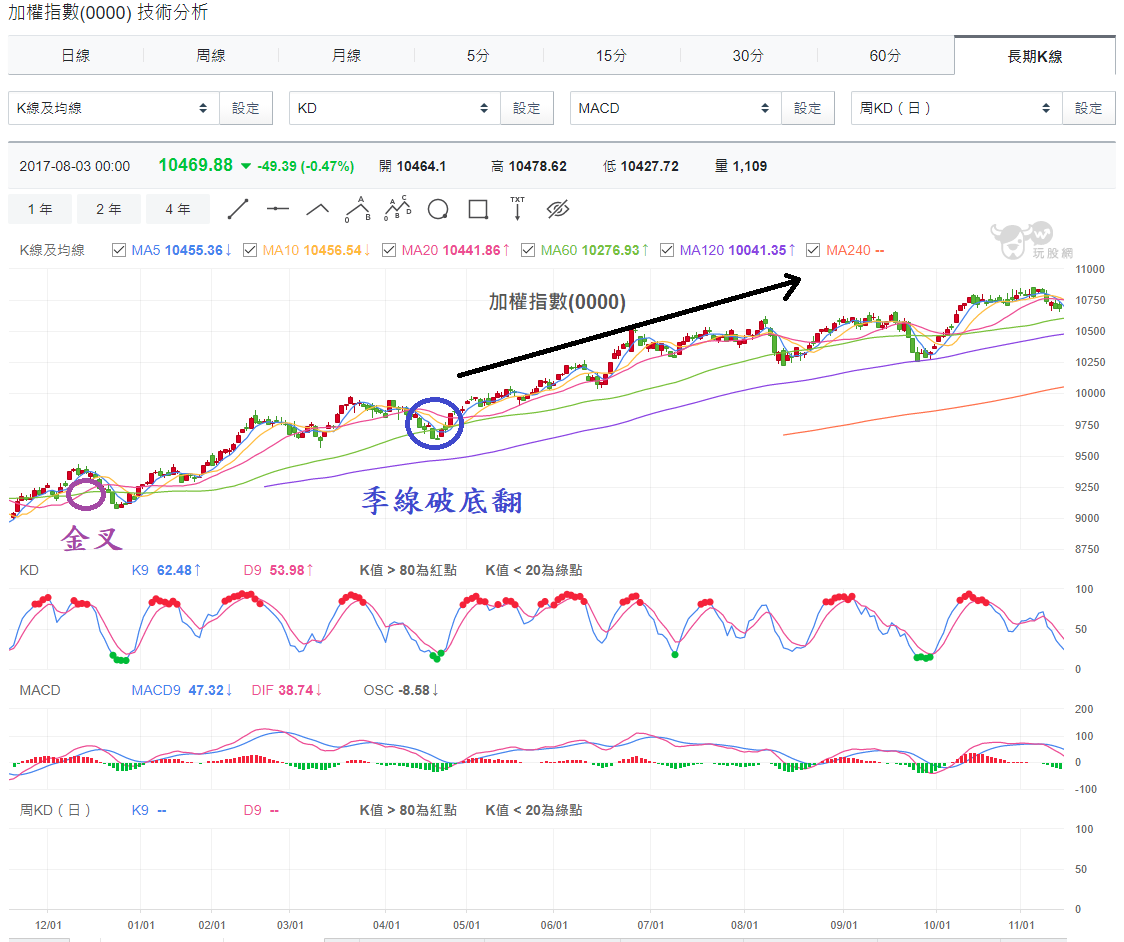The height and width of the screenshot is (942, 1124).
Task: Click the DIF 38.74 value
Action: click(286, 690)
